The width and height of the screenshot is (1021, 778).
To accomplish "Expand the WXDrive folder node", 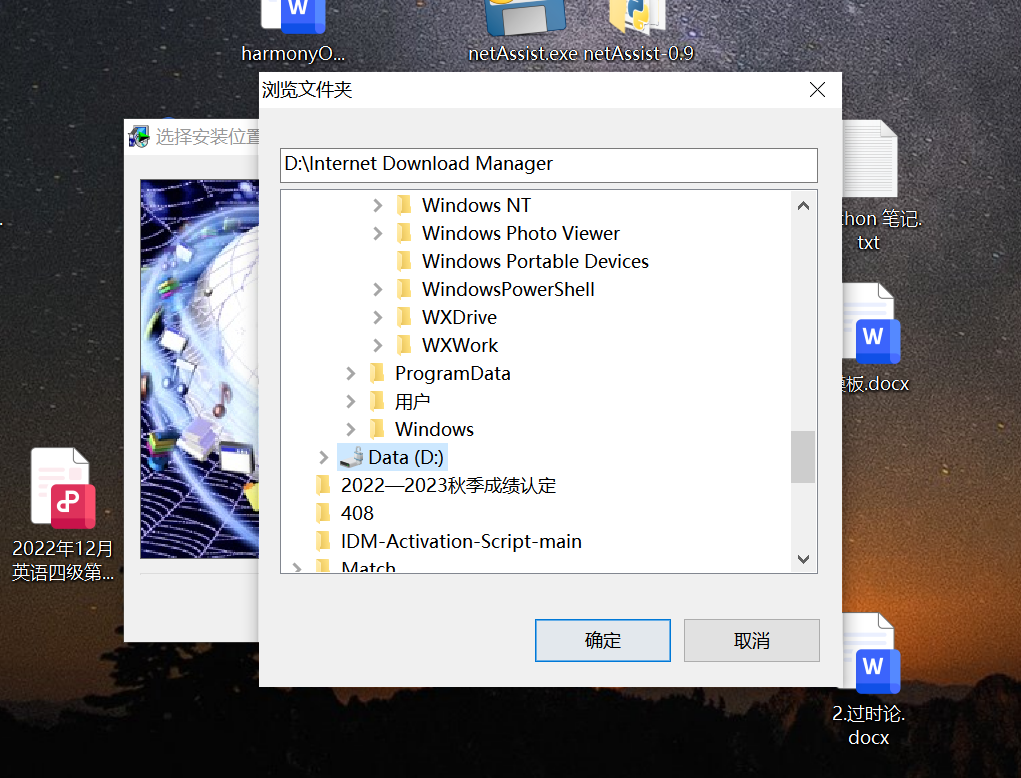I will tap(378, 318).
